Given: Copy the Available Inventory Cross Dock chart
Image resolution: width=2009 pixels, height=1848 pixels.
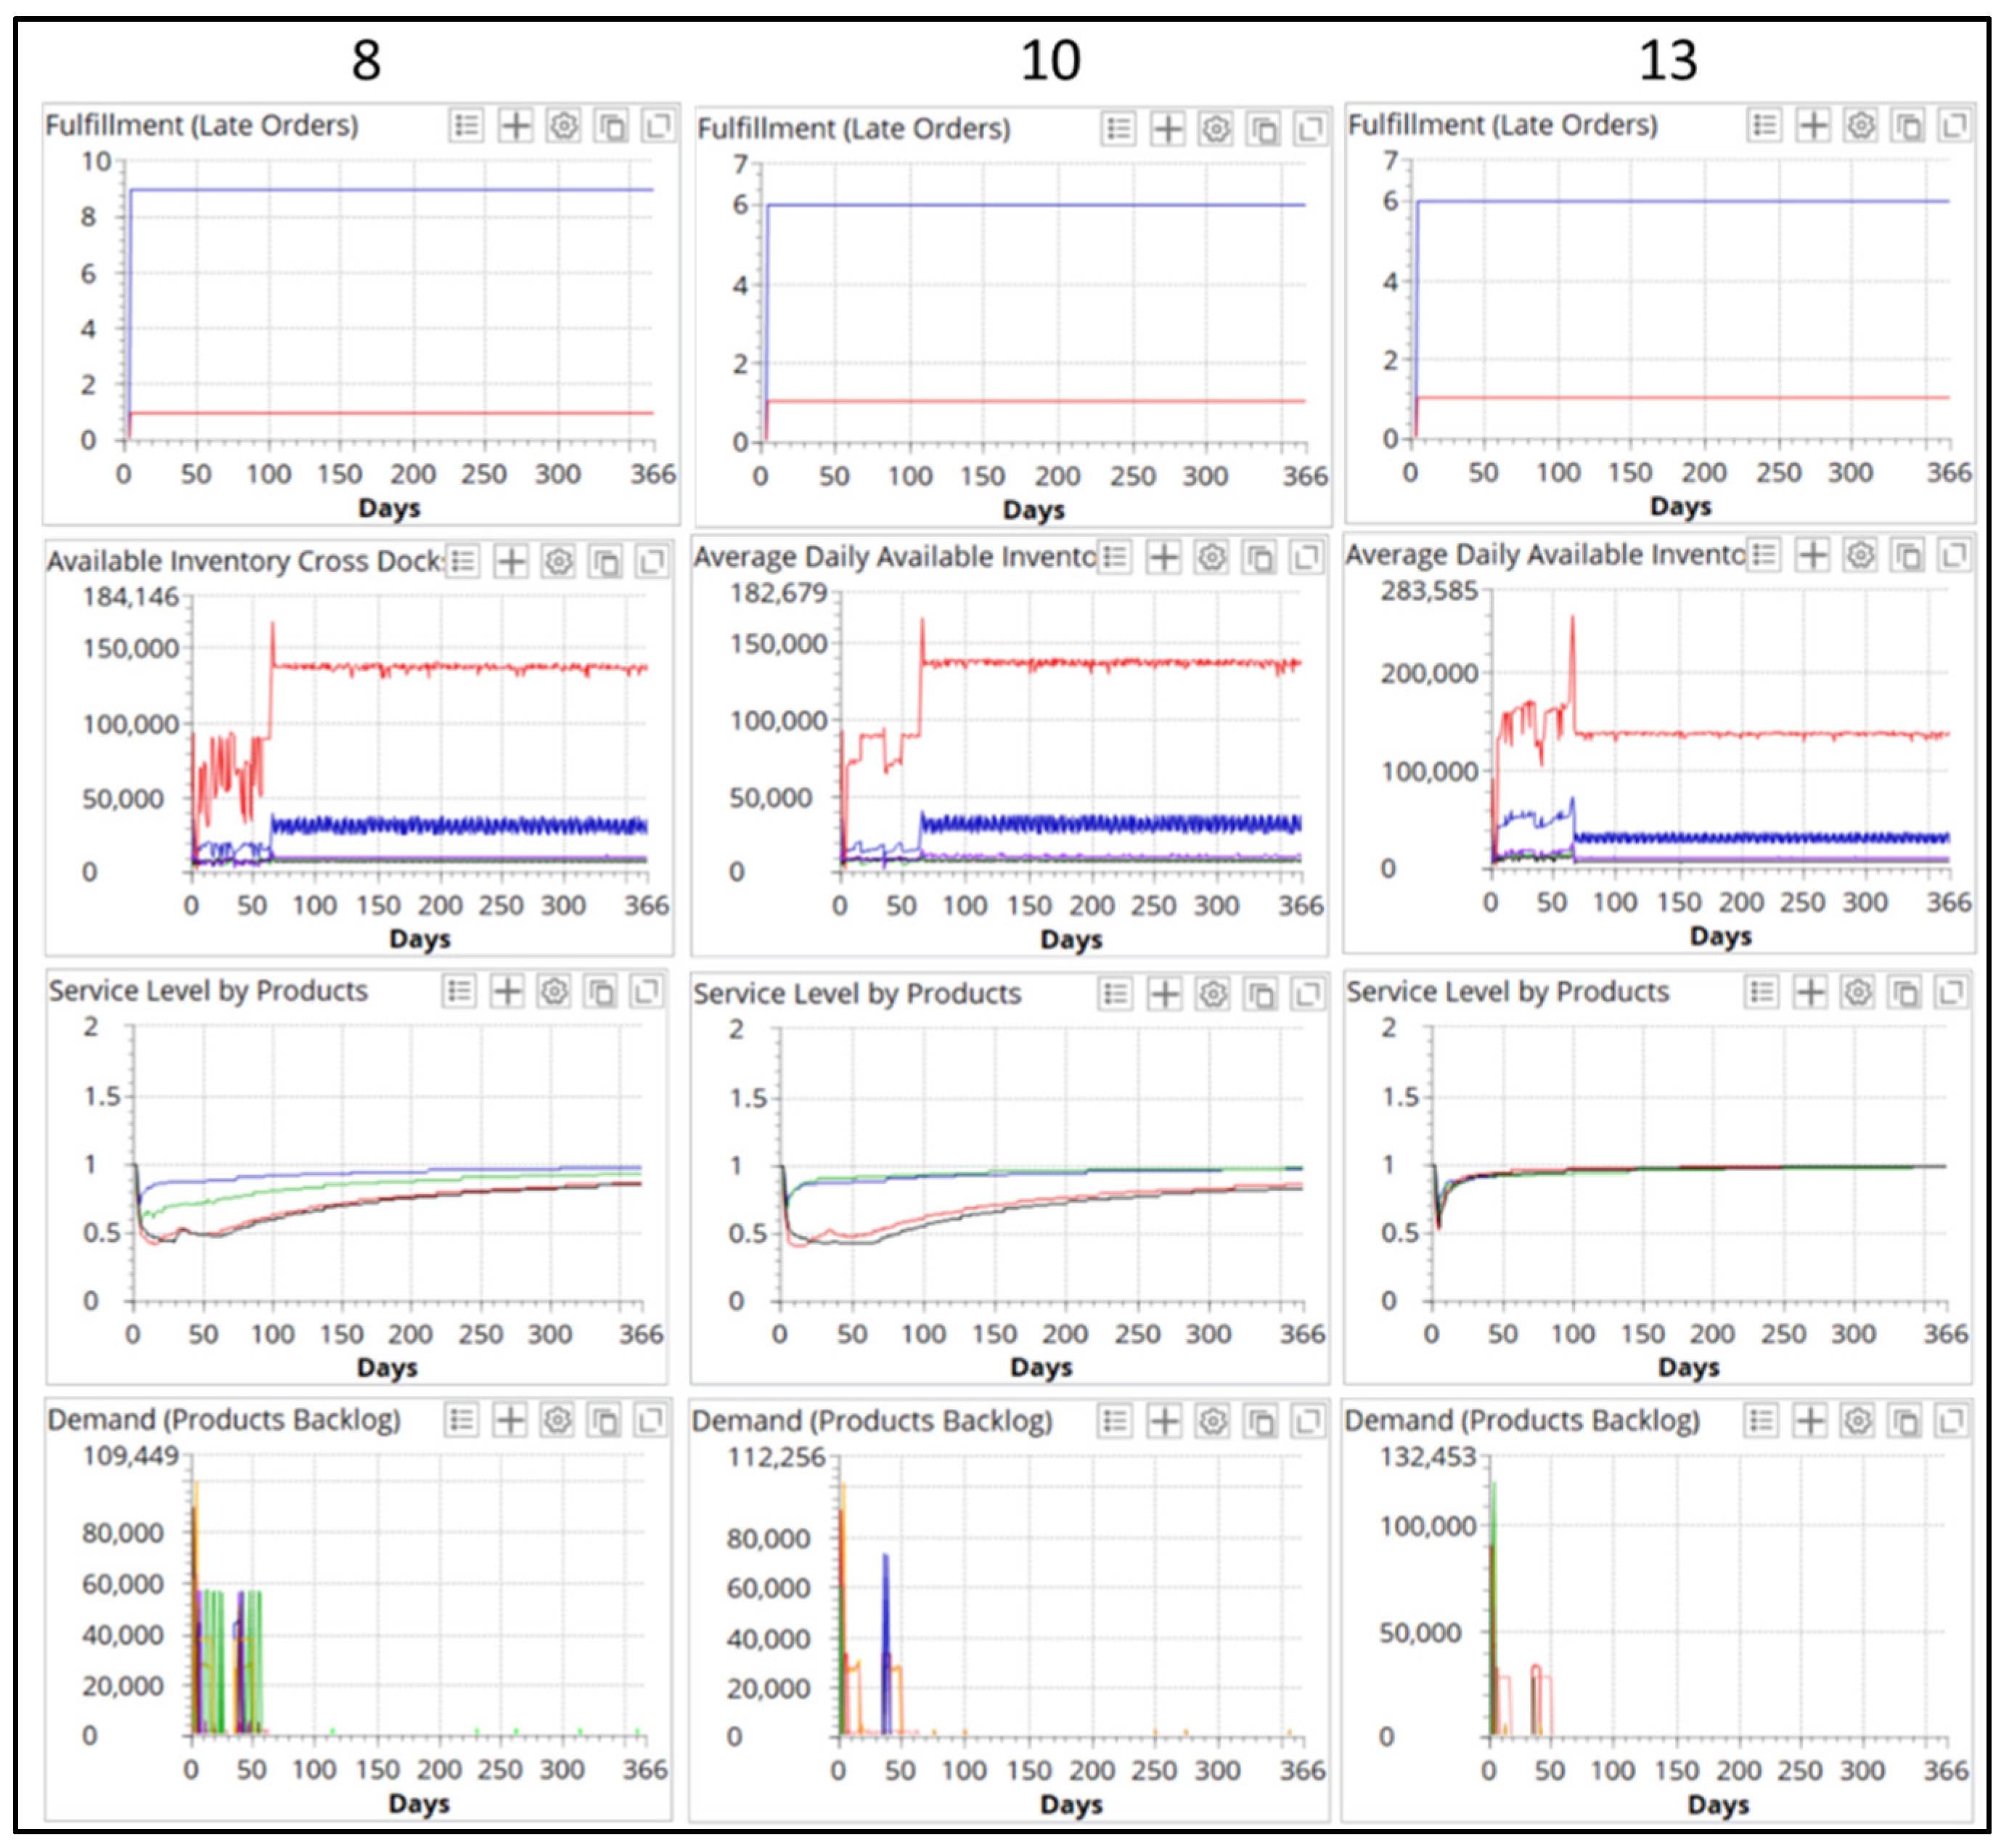Looking at the screenshot, I should point(606,562).
